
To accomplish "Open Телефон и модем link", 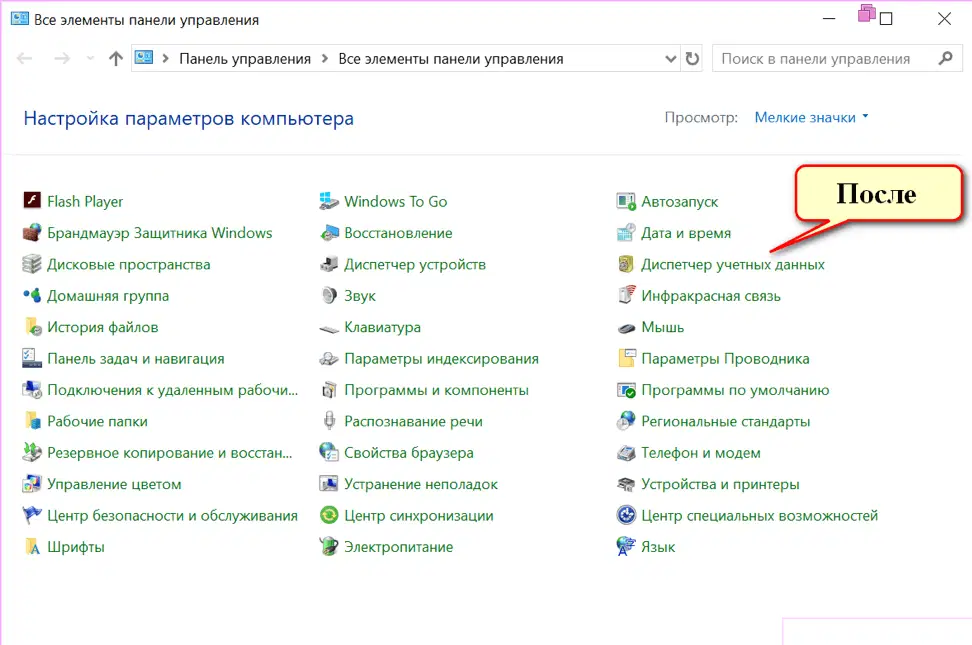I will point(700,453).
